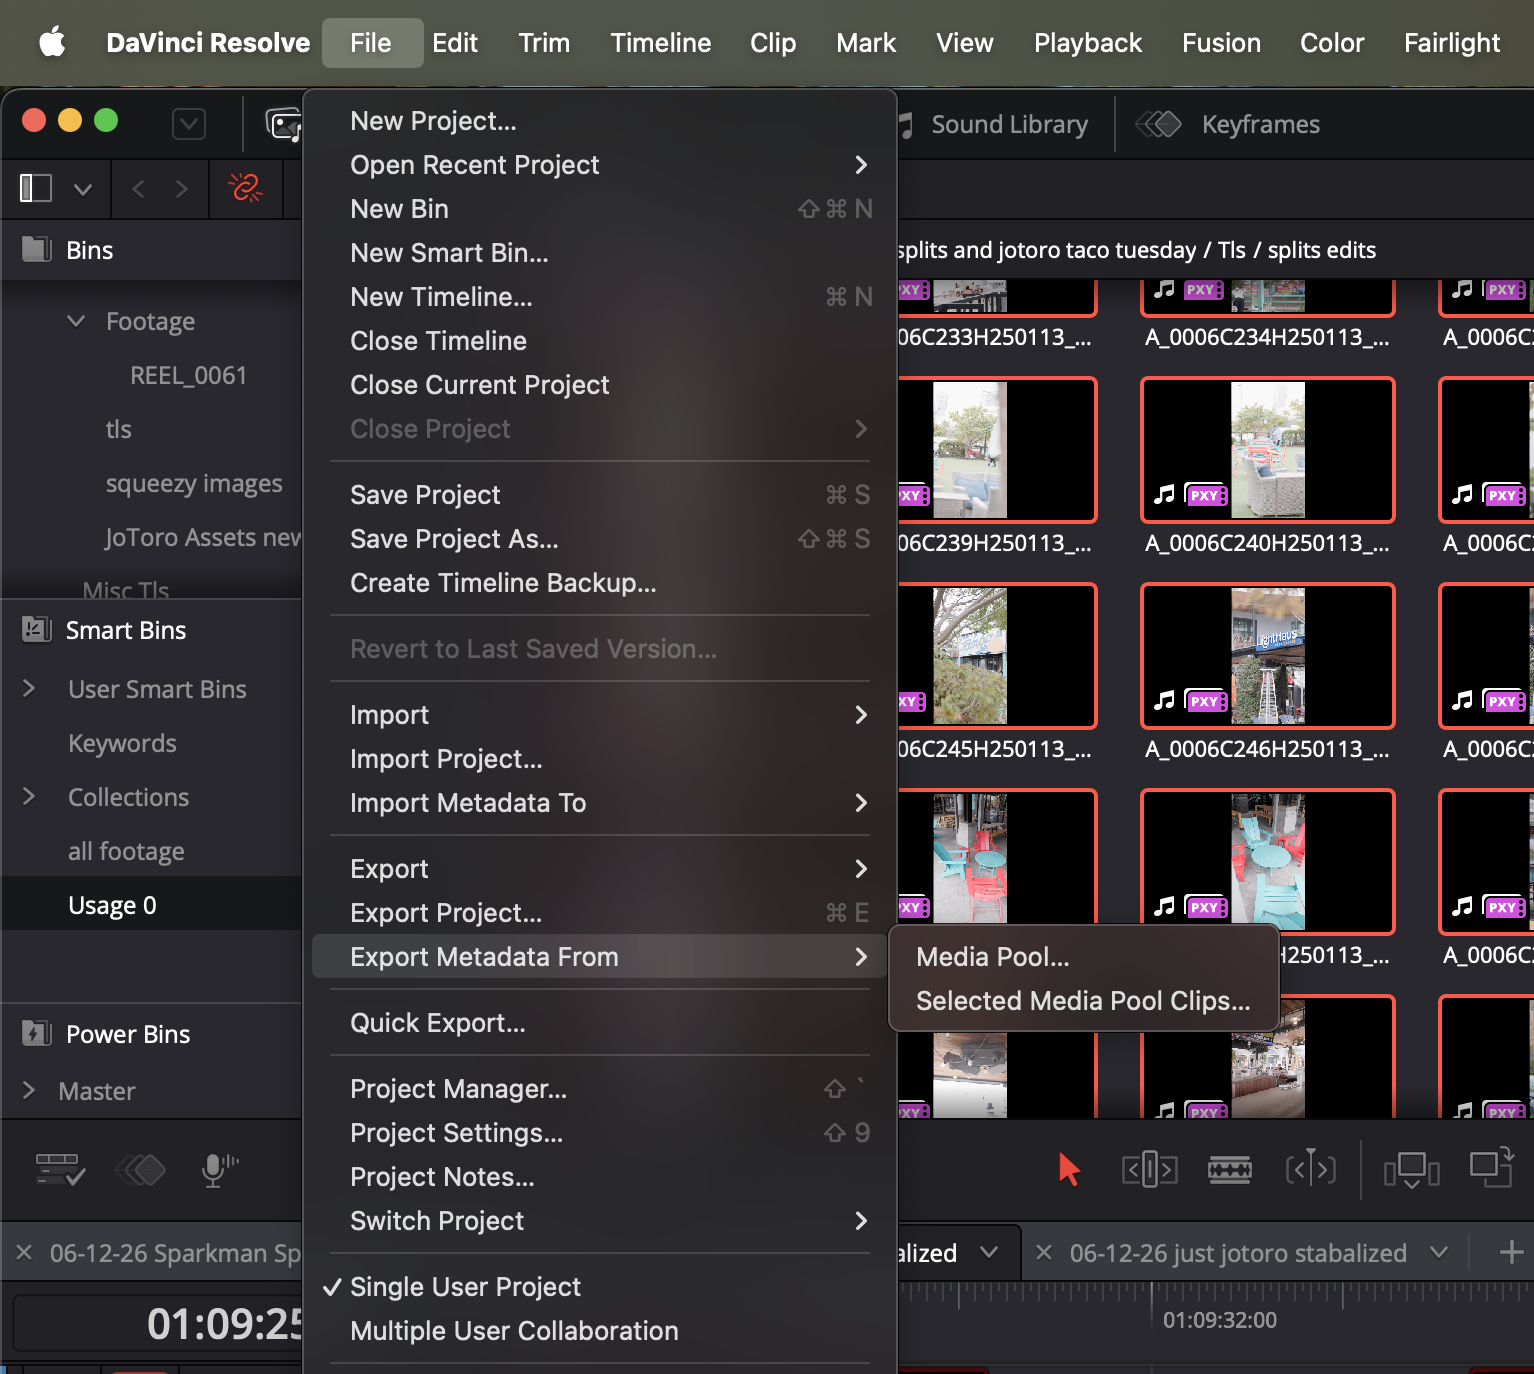Click the overwrite clip icon
This screenshot has width=1534, height=1374.
(1491, 1169)
